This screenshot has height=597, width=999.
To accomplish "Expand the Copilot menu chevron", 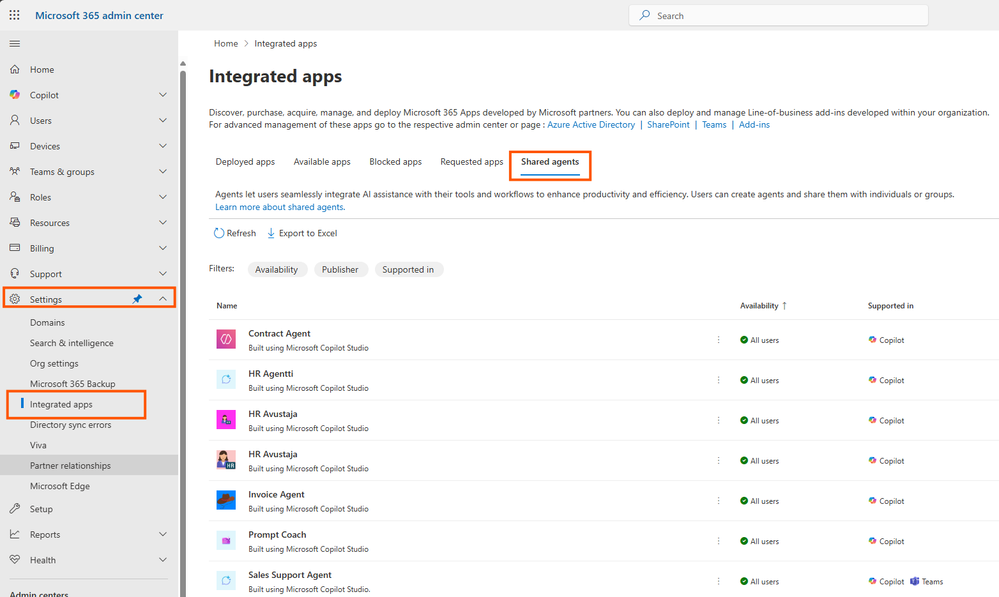I will [x=163, y=94].
